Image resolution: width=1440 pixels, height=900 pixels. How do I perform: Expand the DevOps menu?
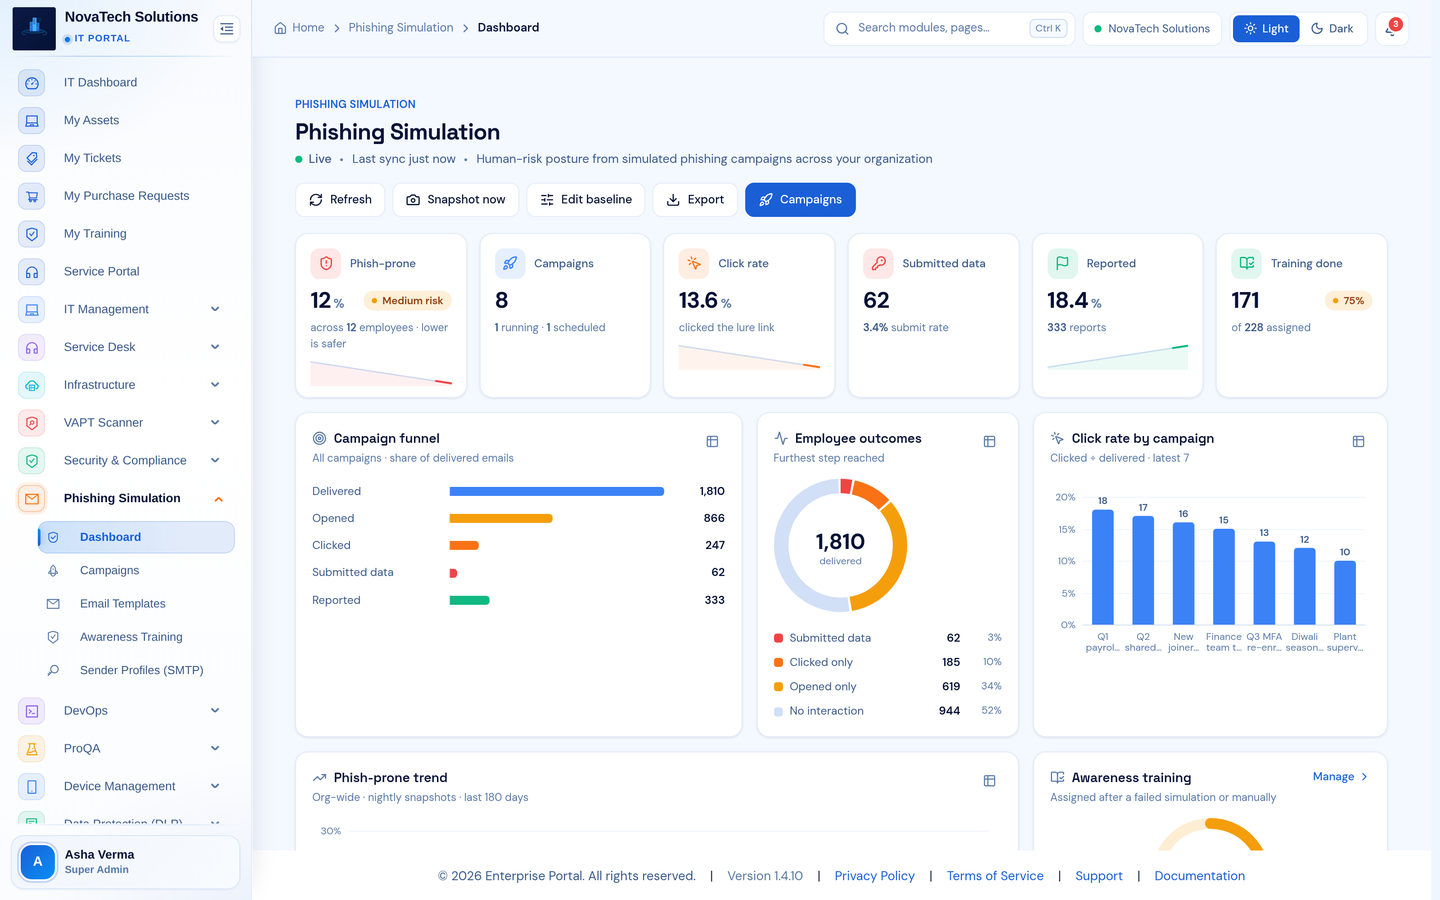tap(215, 711)
